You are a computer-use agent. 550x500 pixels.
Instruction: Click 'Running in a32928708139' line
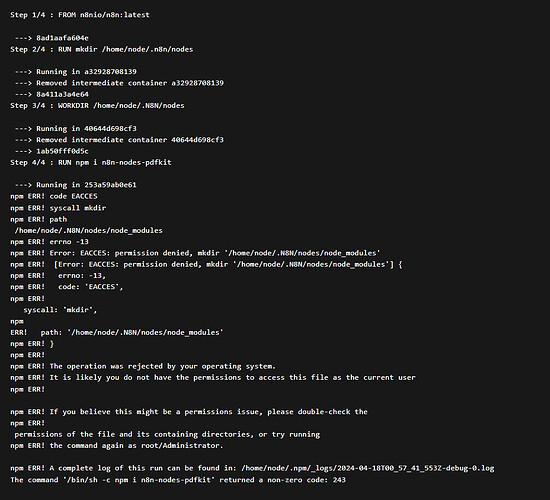(x=76, y=72)
